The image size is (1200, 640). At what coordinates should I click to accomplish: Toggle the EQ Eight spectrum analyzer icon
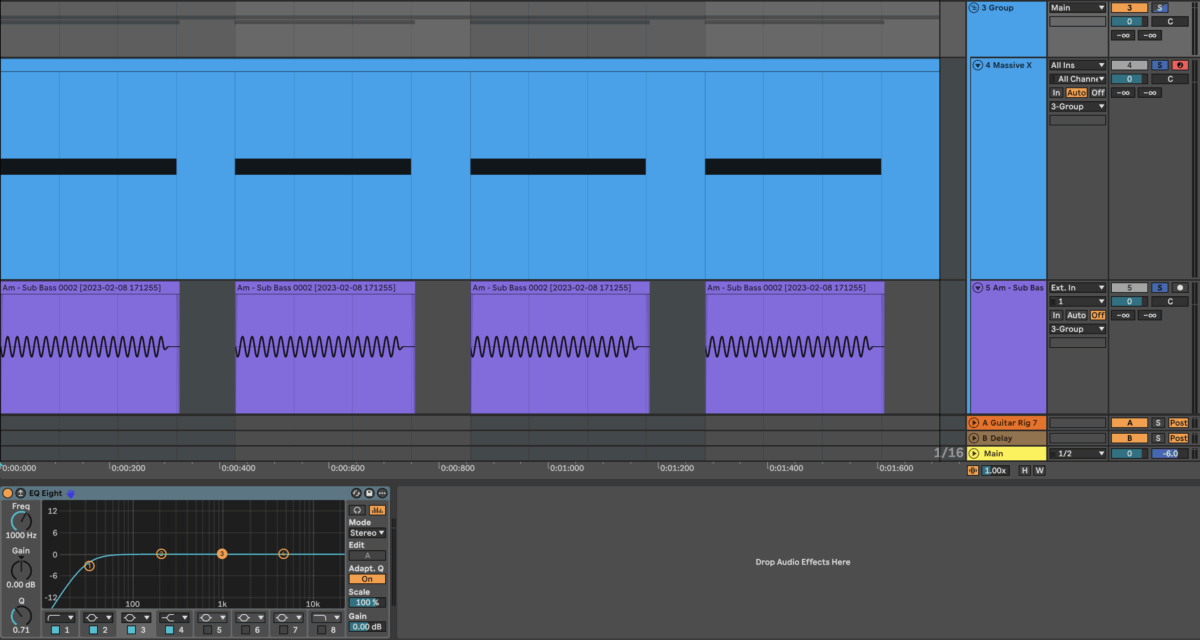tap(377, 510)
